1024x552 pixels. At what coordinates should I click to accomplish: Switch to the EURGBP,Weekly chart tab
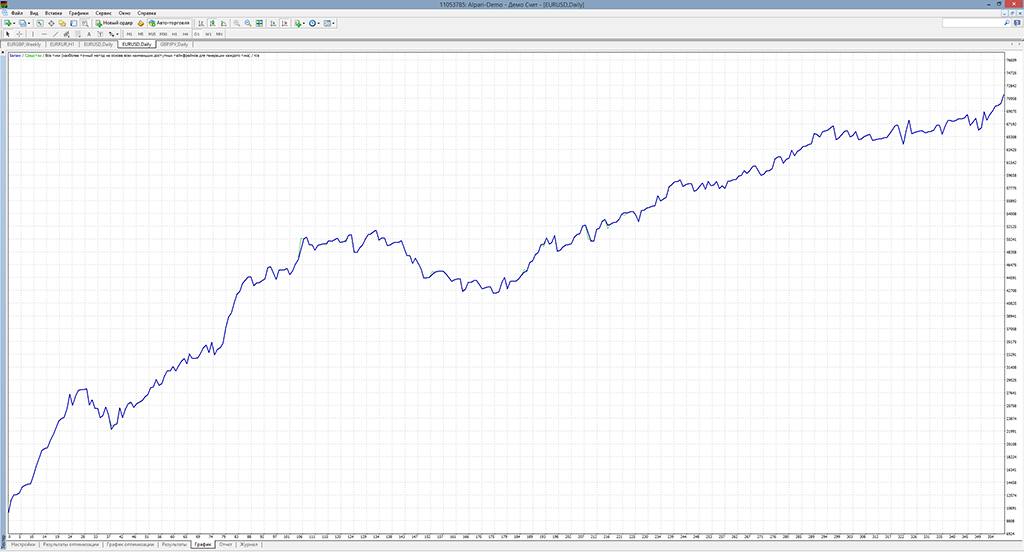[24, 44]
